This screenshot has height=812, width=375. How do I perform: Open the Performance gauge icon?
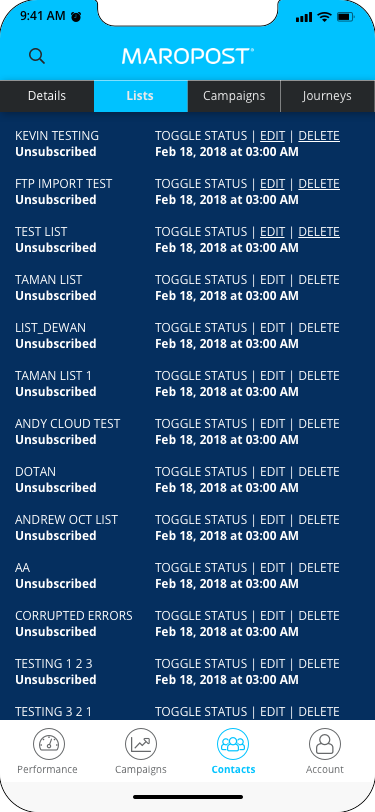49,744
